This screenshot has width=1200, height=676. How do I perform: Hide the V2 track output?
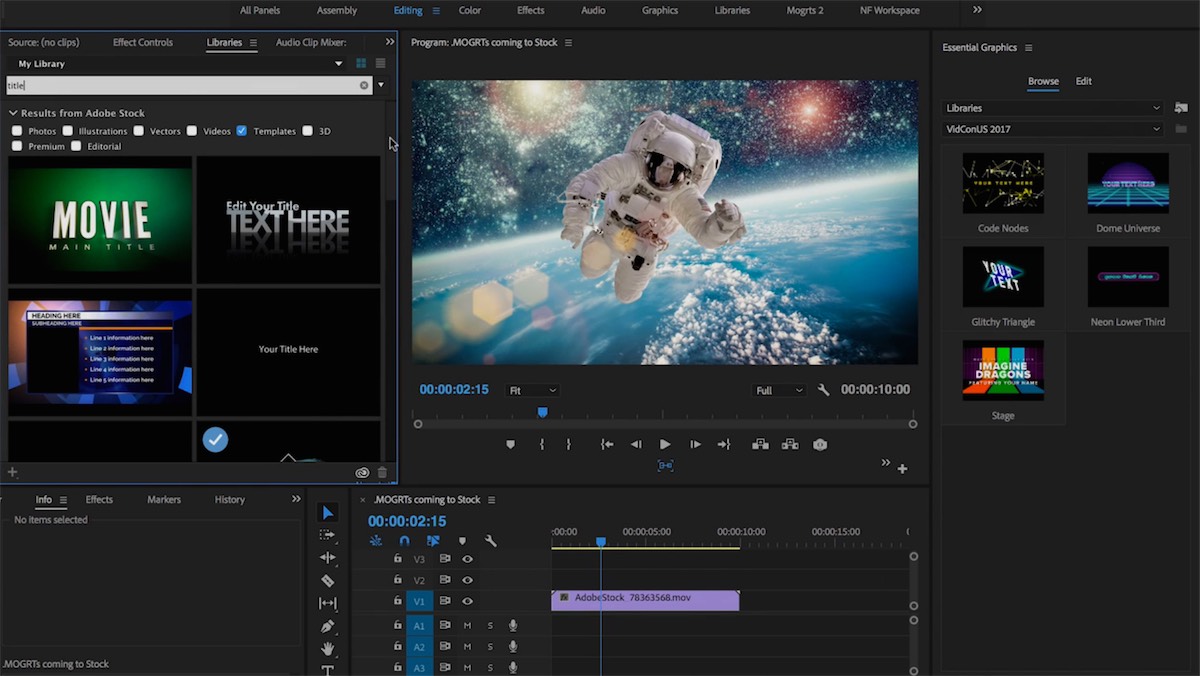(466, 579)
